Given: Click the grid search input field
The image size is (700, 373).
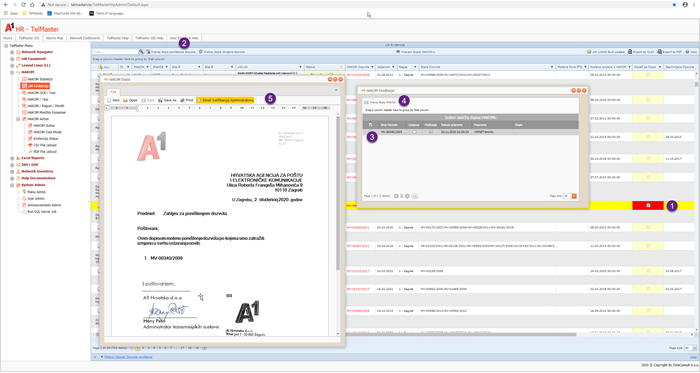Looking at the screenshot, I should (115, 52).
